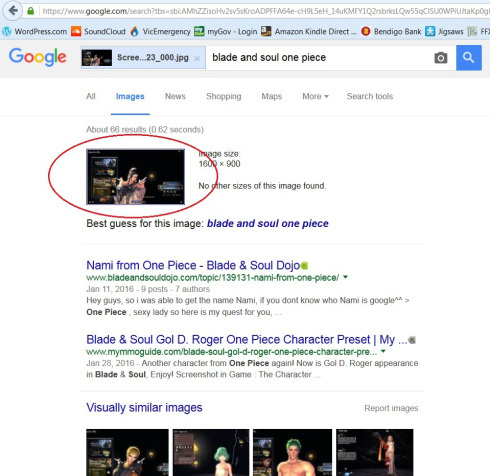Click the blue magnifier search button
This screenshot has height=476, width=490.
(469, 58)
